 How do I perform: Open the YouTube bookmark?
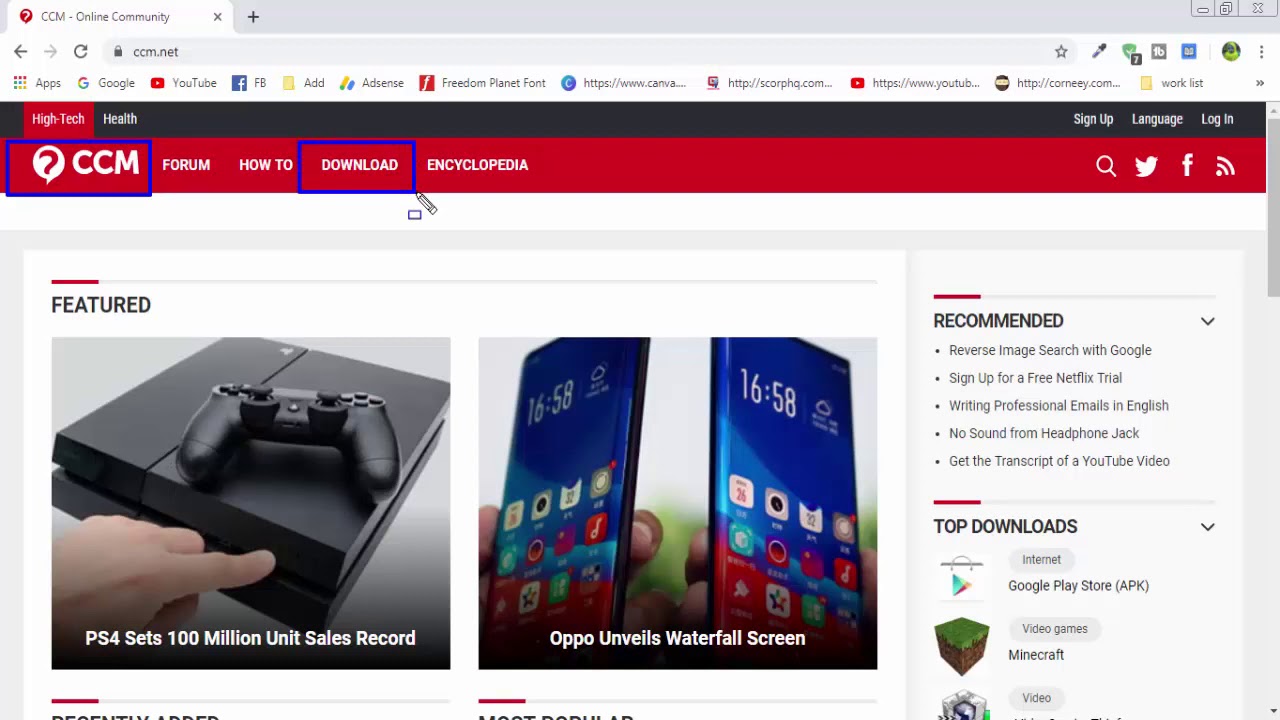point(183,83)
